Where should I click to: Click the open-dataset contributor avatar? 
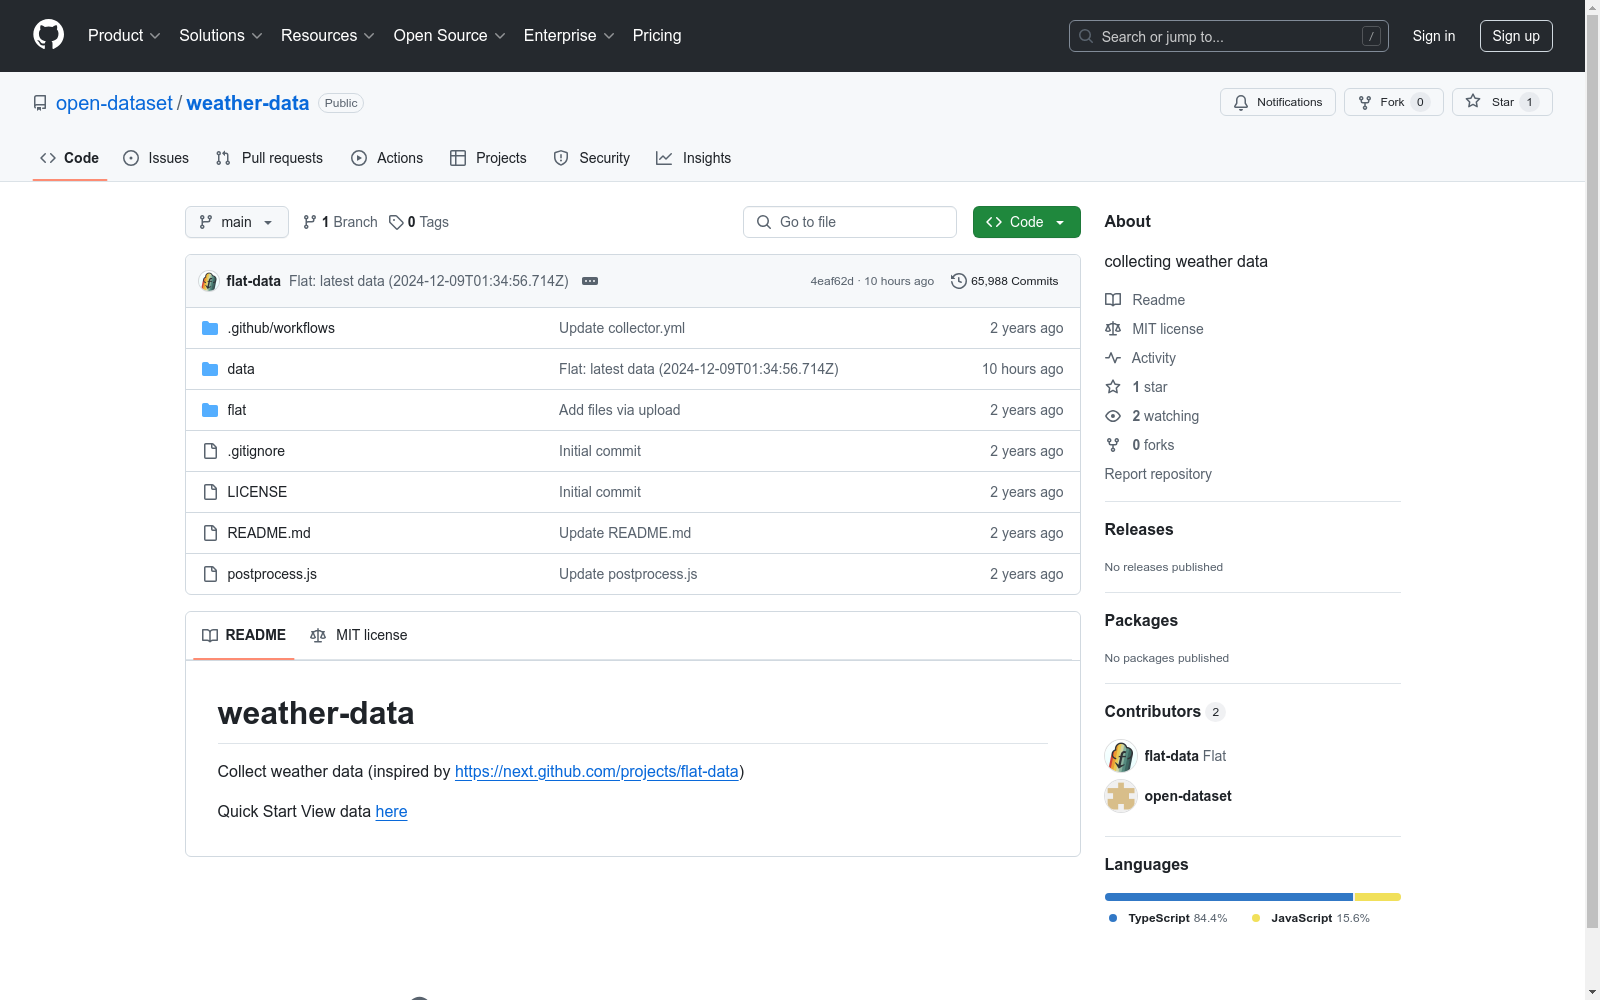1121,796
